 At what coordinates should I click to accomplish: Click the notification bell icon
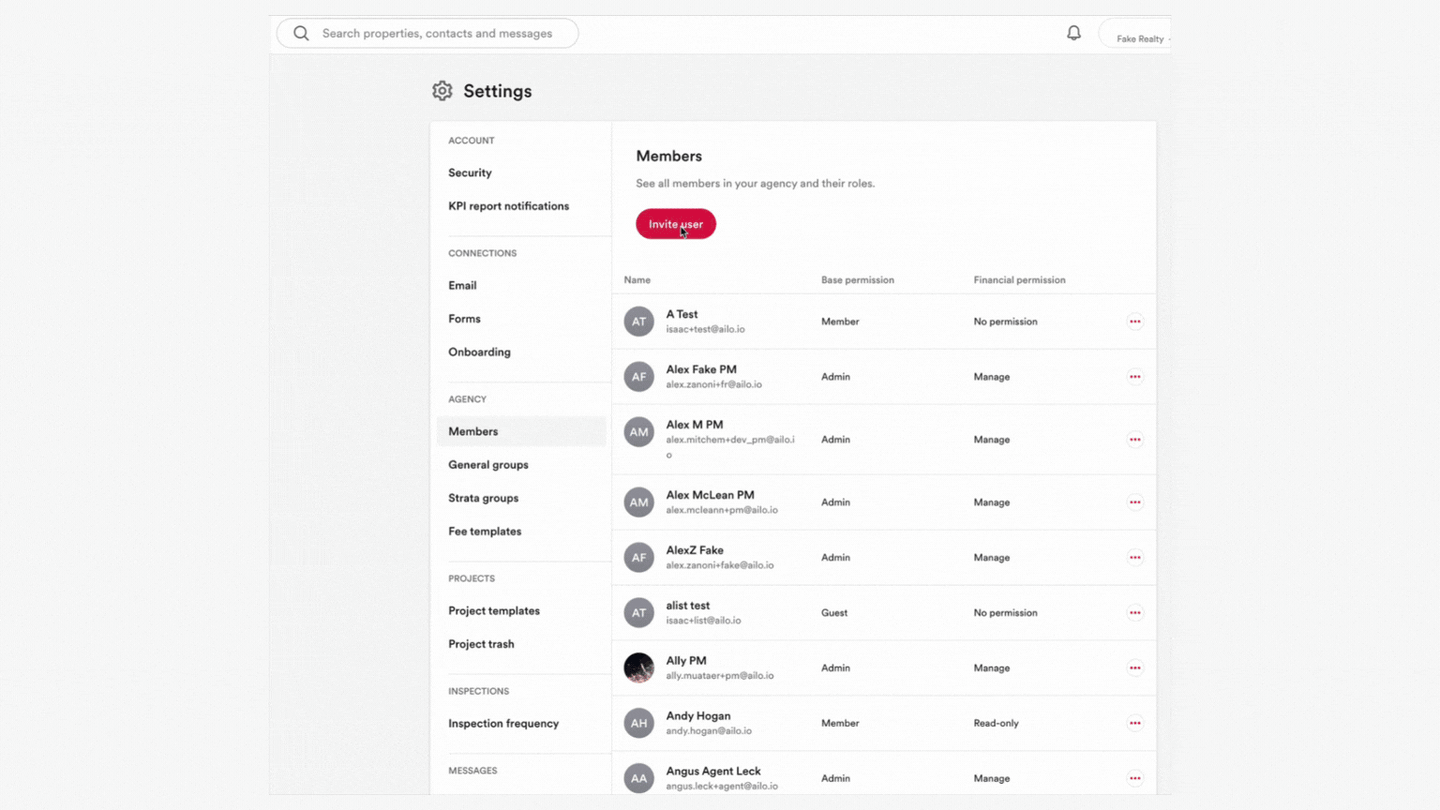click(x=1074, y=33)
